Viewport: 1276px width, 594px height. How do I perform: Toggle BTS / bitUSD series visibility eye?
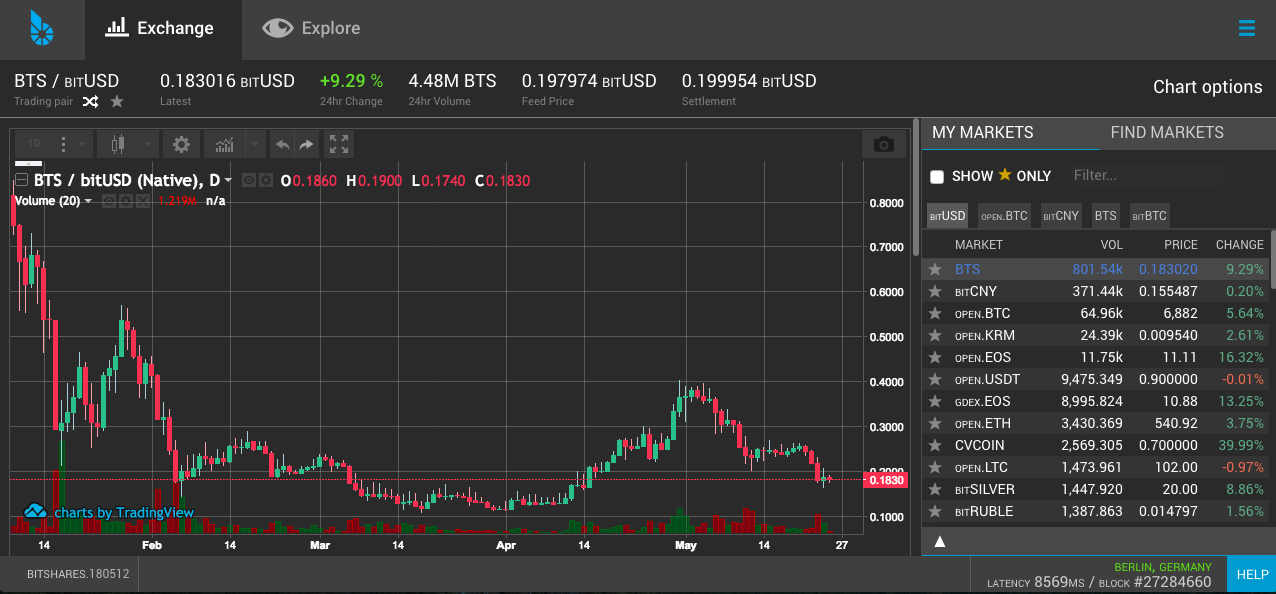[x=250, y=181]
